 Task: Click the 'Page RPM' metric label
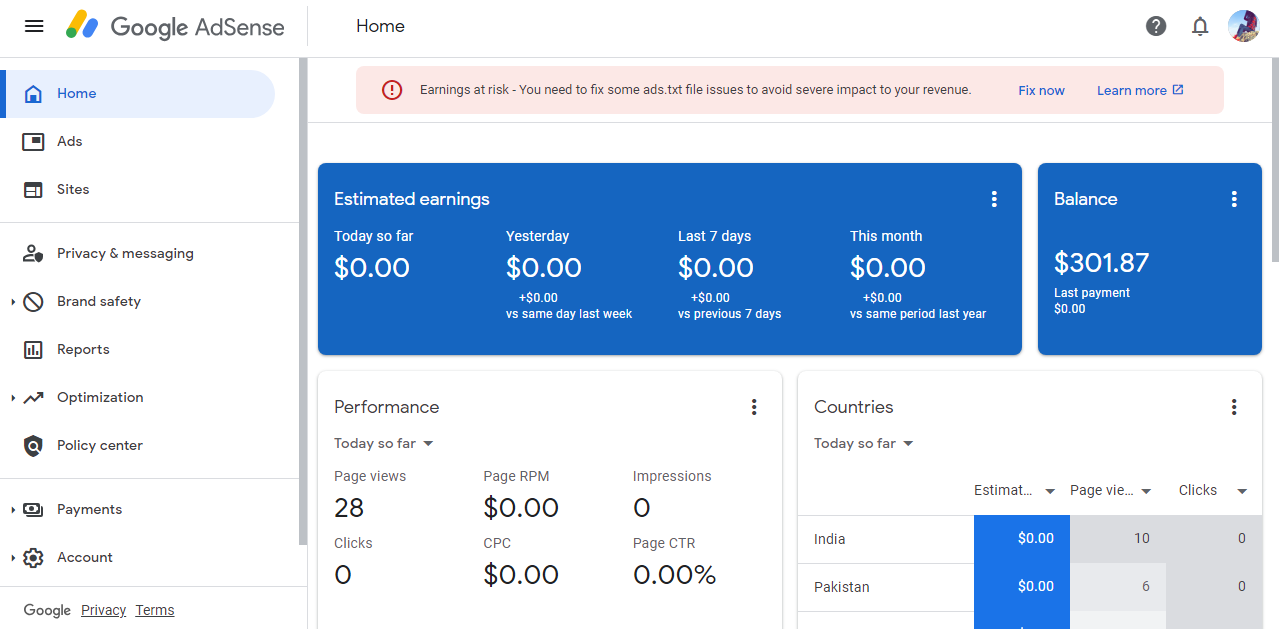click(516, 476)
